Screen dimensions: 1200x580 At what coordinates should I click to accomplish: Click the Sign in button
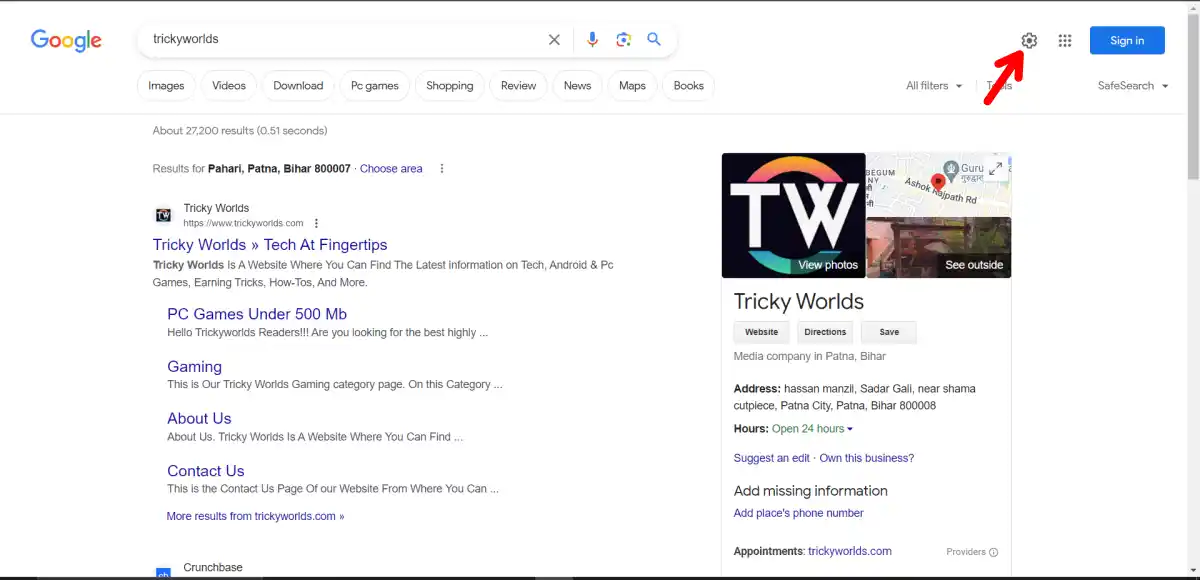click(x=1127, y=40)
